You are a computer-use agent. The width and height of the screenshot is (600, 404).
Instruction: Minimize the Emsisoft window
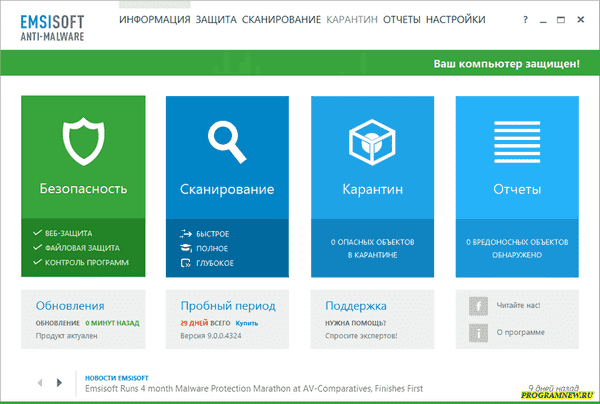pyautogui.click(x=543, y=20)
